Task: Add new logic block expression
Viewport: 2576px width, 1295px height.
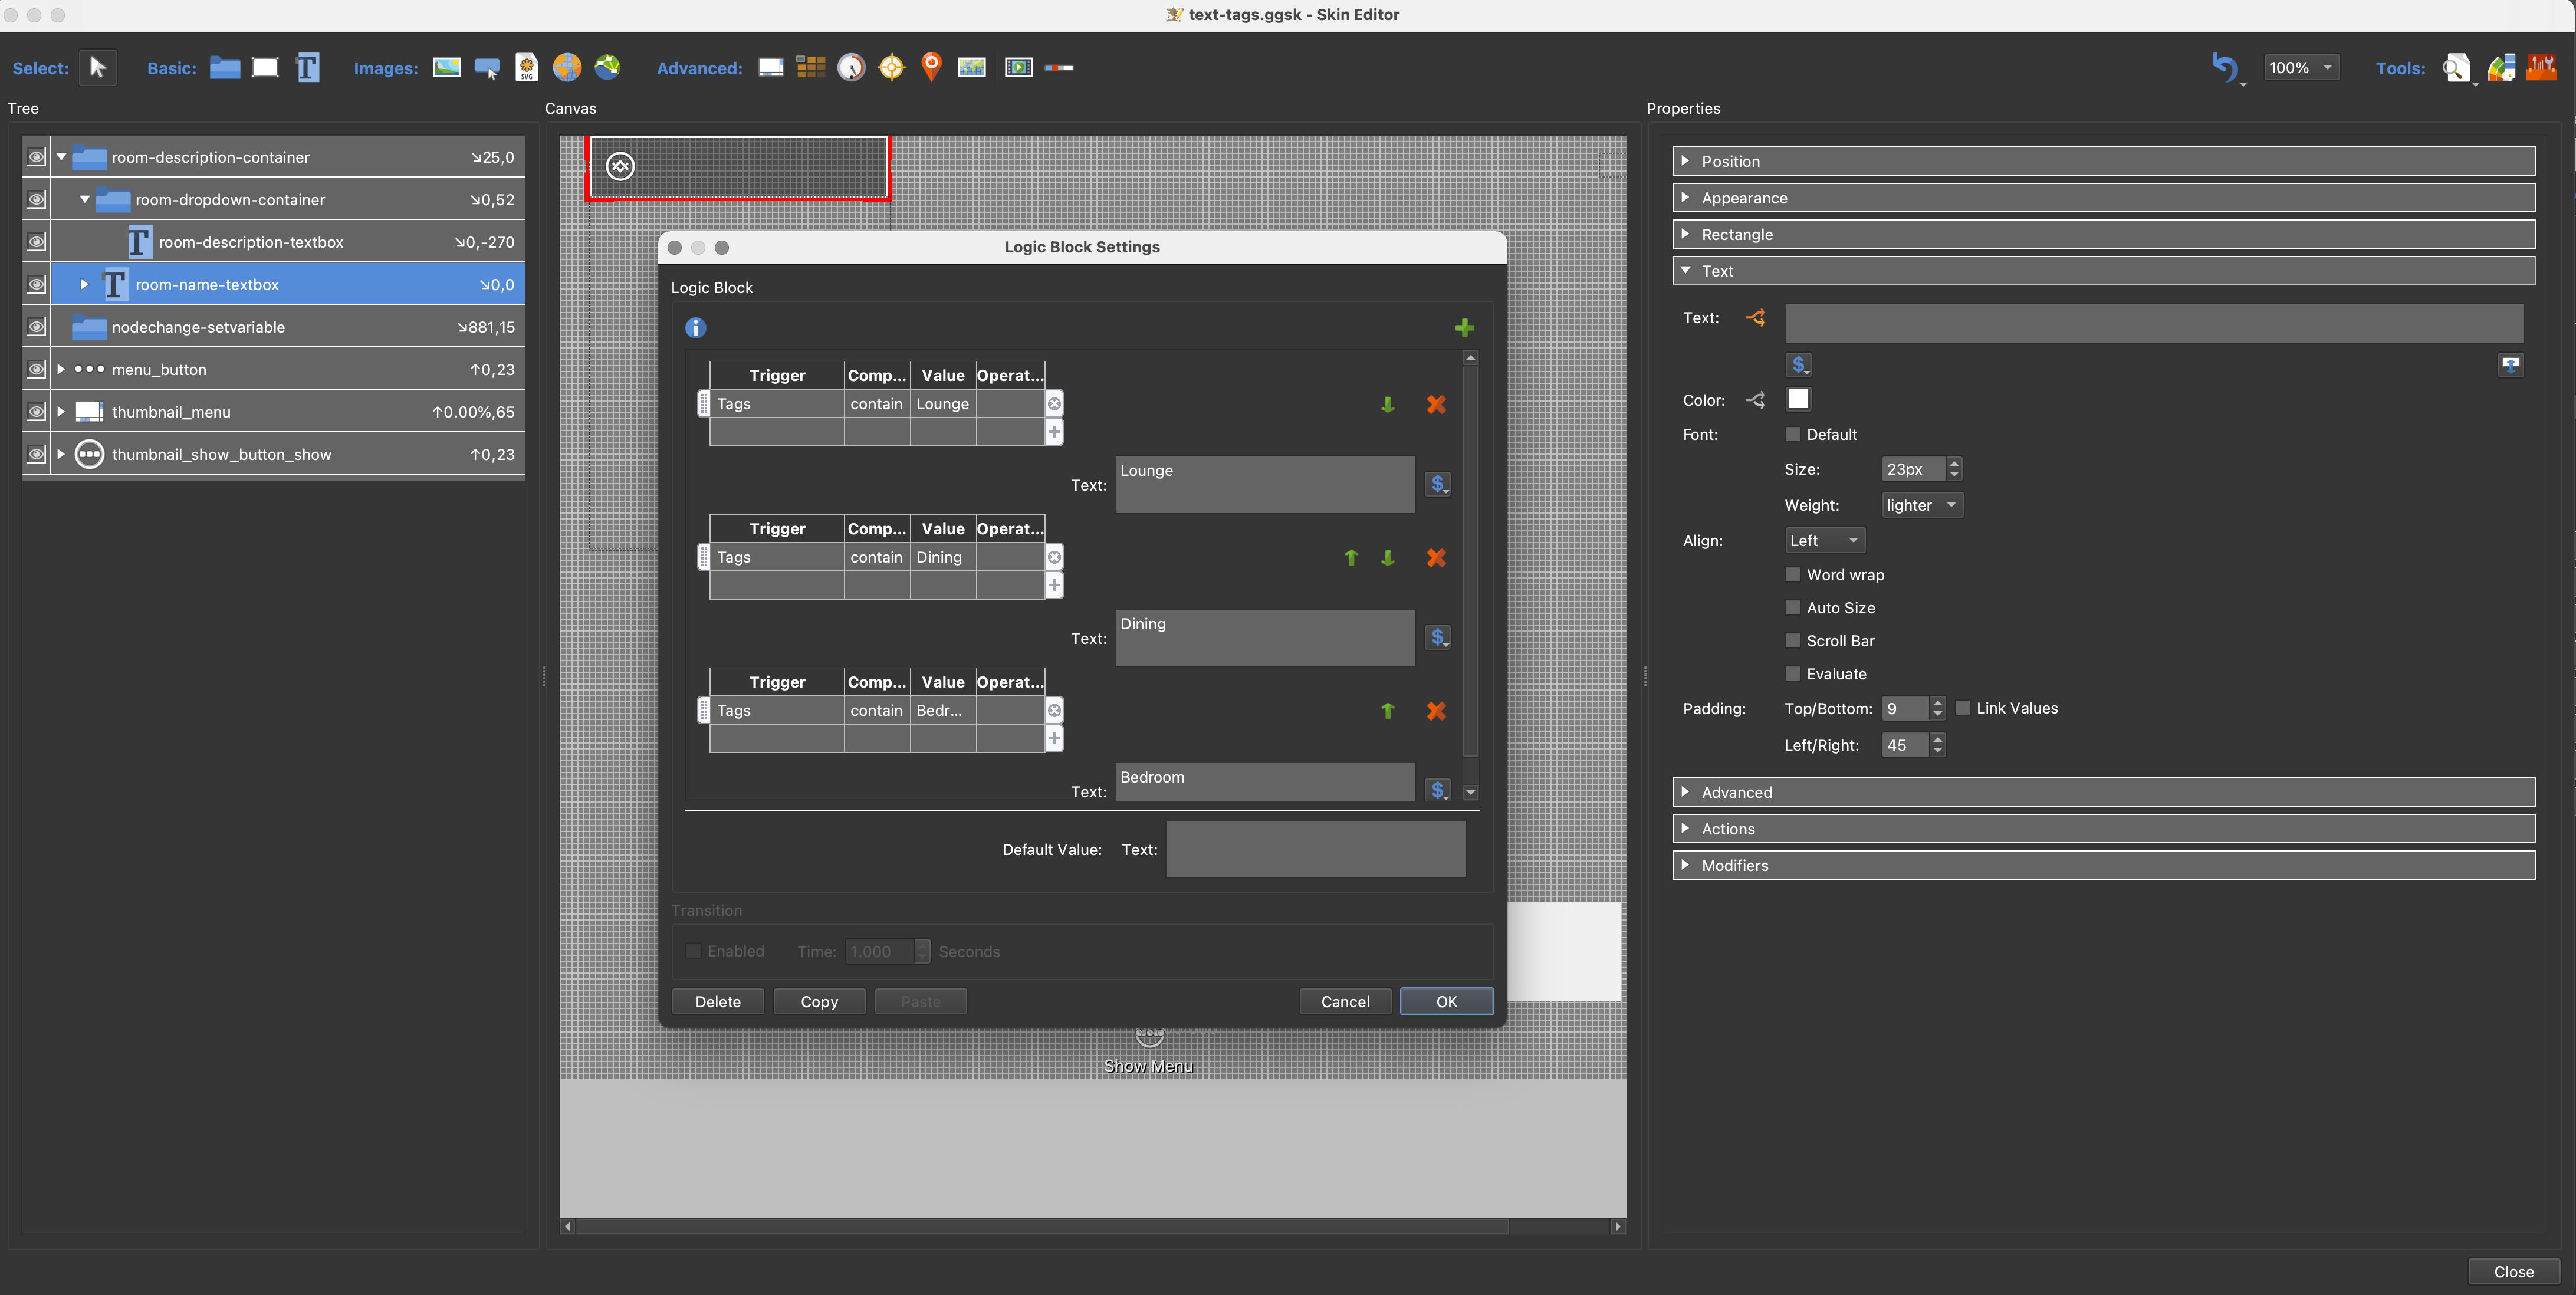Action: (x=1464, y=327)
